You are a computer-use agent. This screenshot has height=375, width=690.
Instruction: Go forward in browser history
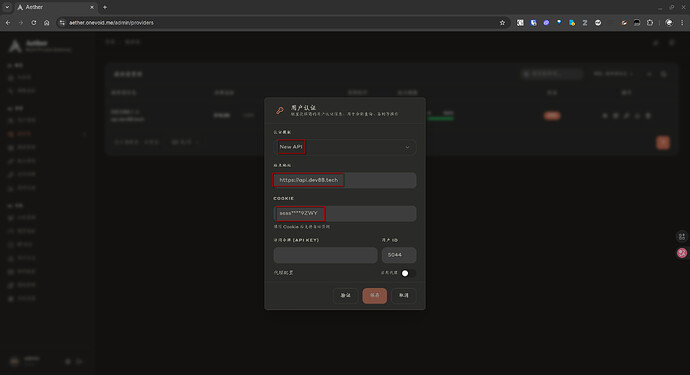click(x=21, y=22)
